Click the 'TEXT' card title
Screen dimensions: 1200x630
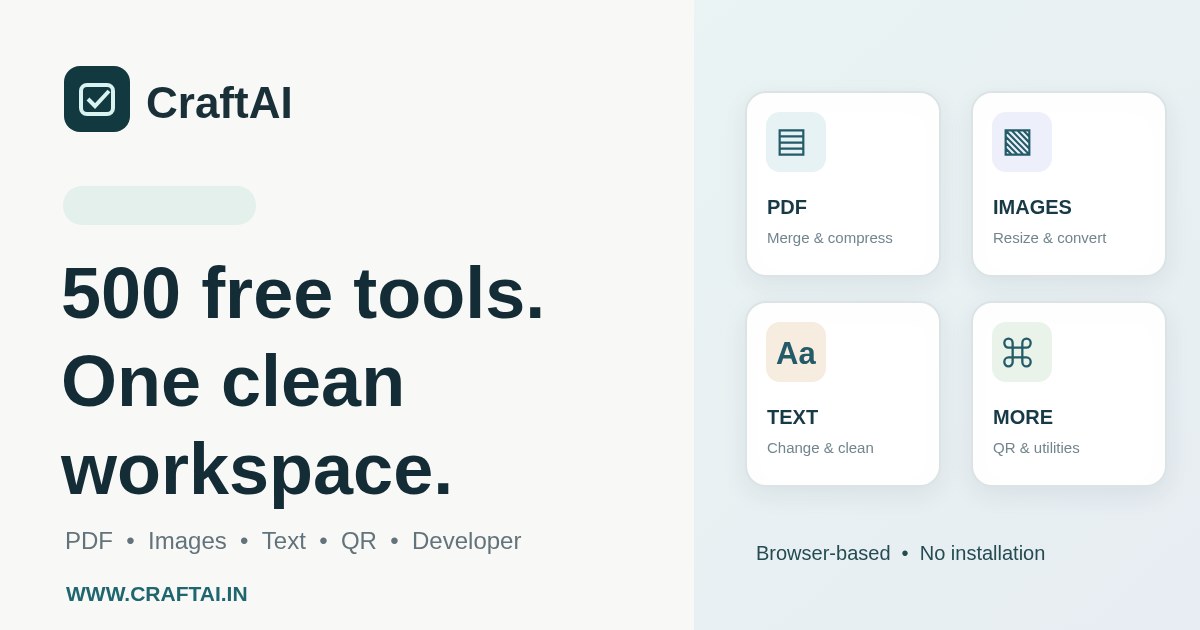pyautogui.click(x=792, y=417)
